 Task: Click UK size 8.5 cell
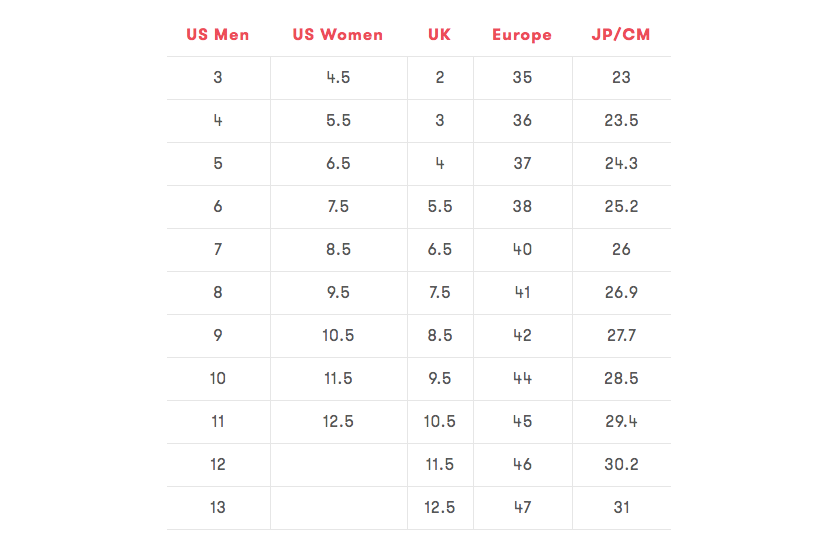440,336
